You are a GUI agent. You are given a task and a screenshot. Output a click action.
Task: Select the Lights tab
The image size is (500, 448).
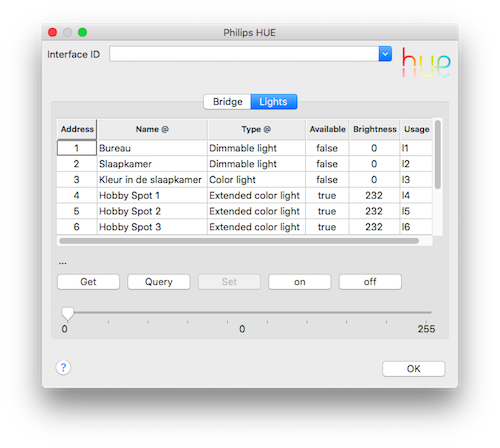point(274,102)
